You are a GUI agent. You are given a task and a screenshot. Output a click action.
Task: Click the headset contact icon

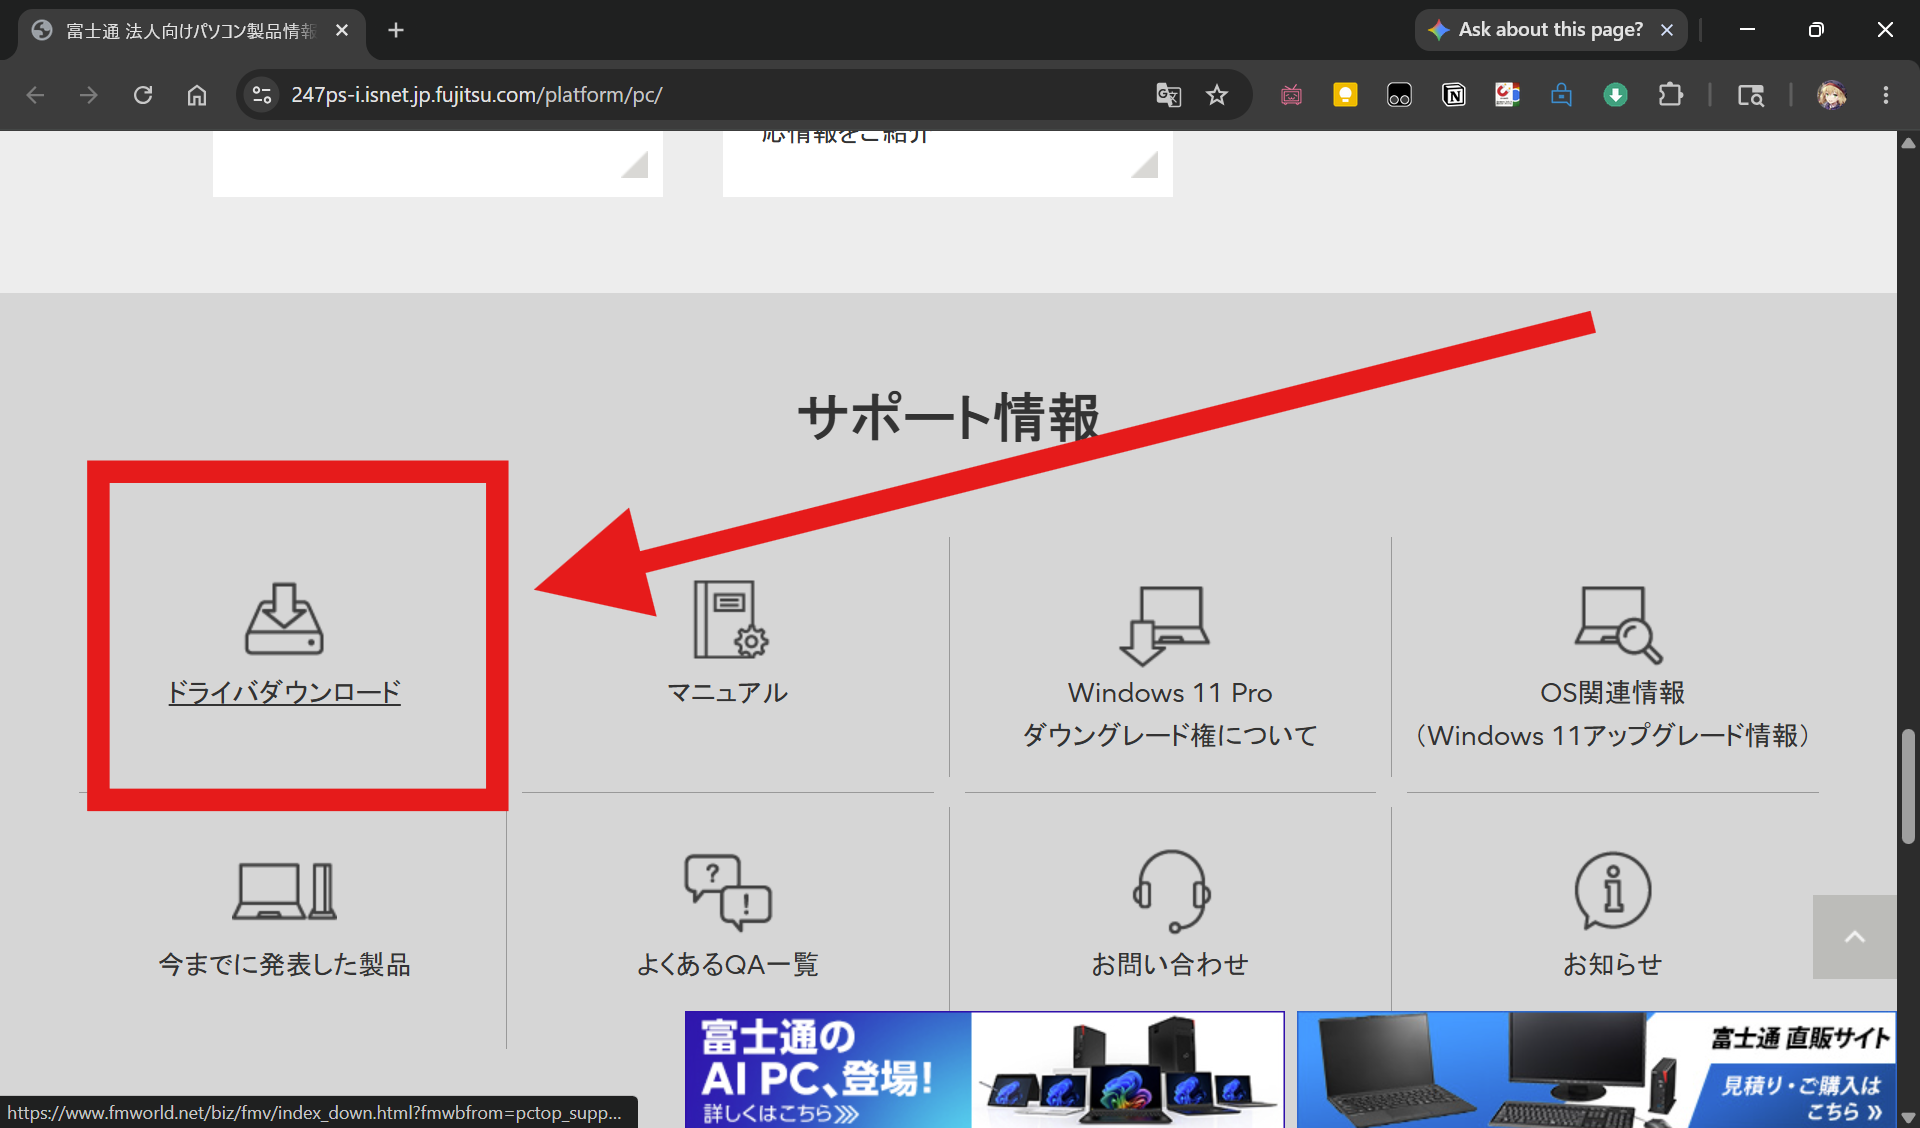coord(1171,891)
